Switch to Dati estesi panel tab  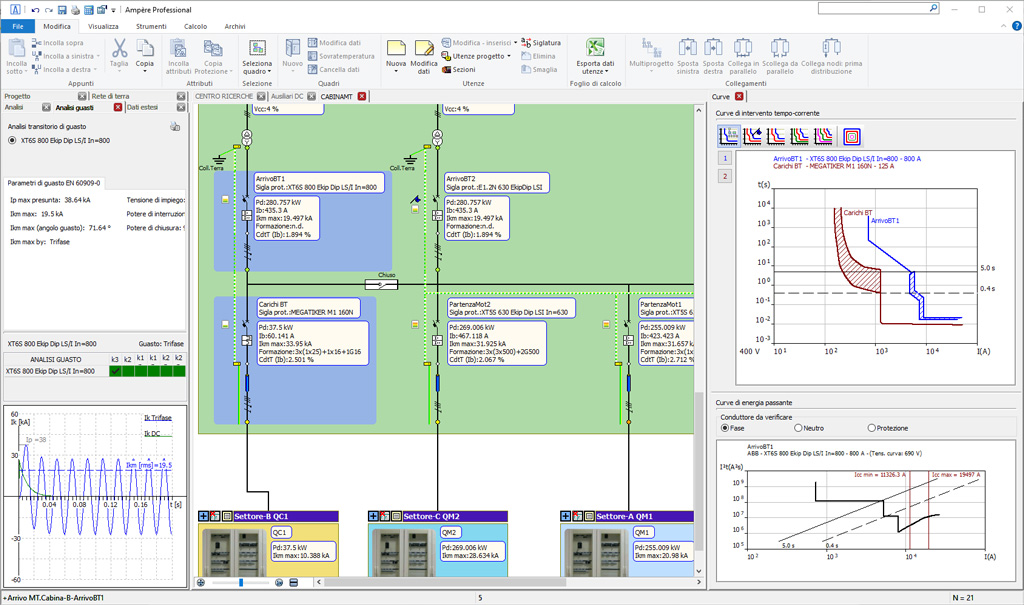click(142, 107)
